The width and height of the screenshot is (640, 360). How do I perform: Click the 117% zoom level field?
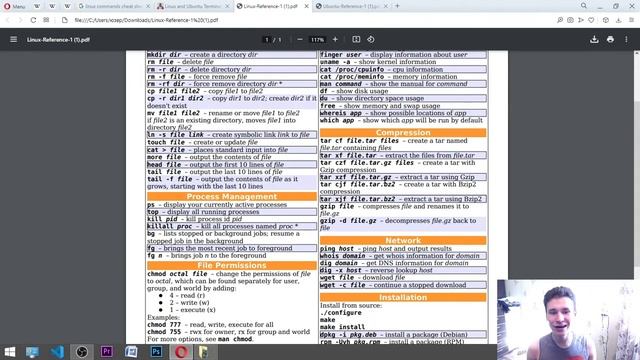(317, 40)
